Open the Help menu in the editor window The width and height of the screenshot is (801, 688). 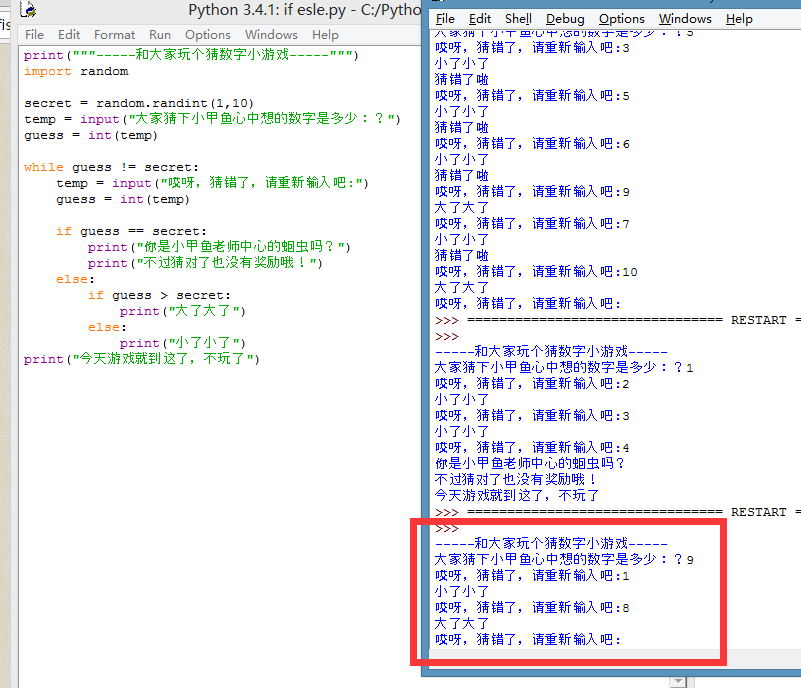(x=324, y=34)
